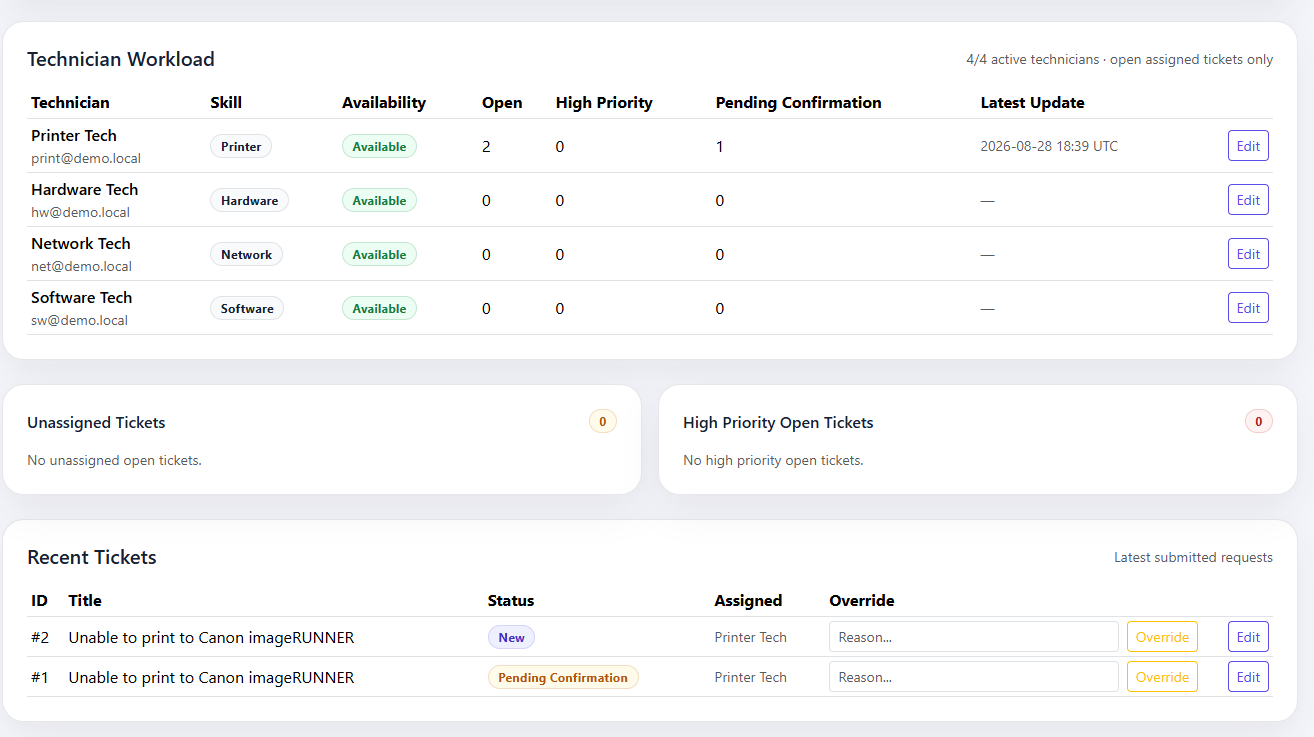The image size is (1314, 737).
Task: Edit the Printer Tech technician row
Action: [1248, 146]
